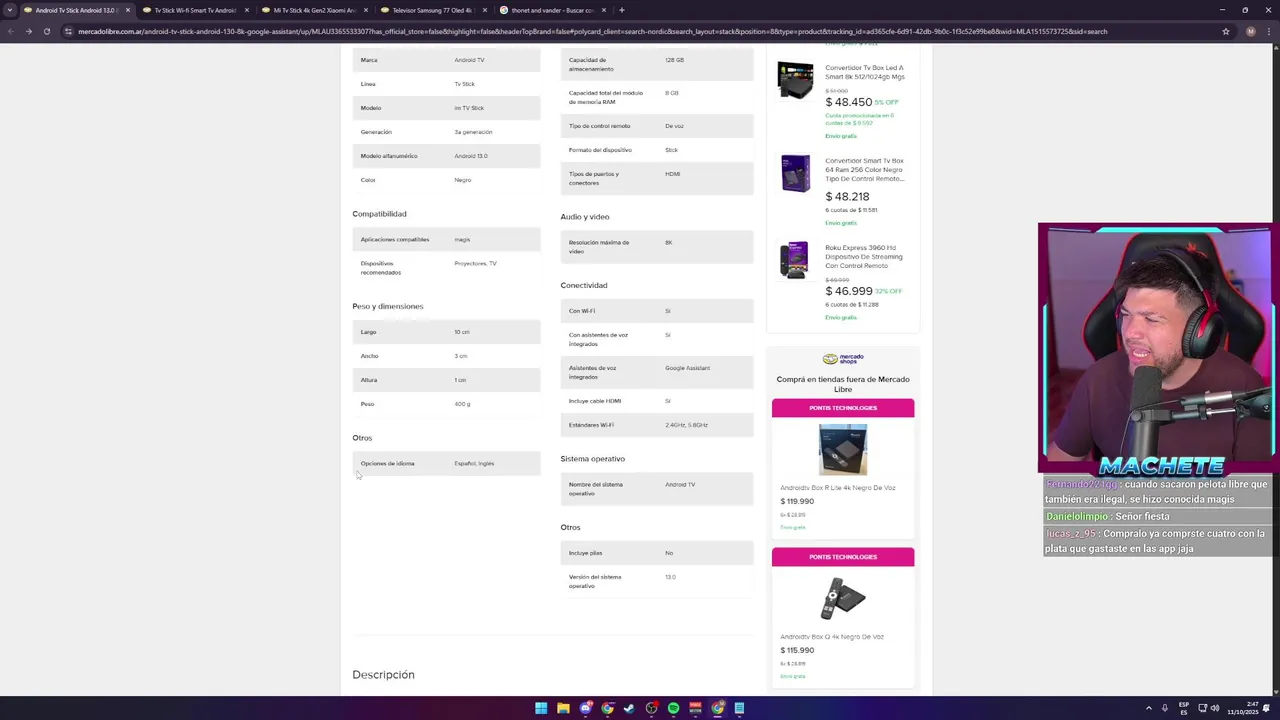Click the microphone tray icon
The height and width of the screenshot is (720, 1280).
(1164, 708)
